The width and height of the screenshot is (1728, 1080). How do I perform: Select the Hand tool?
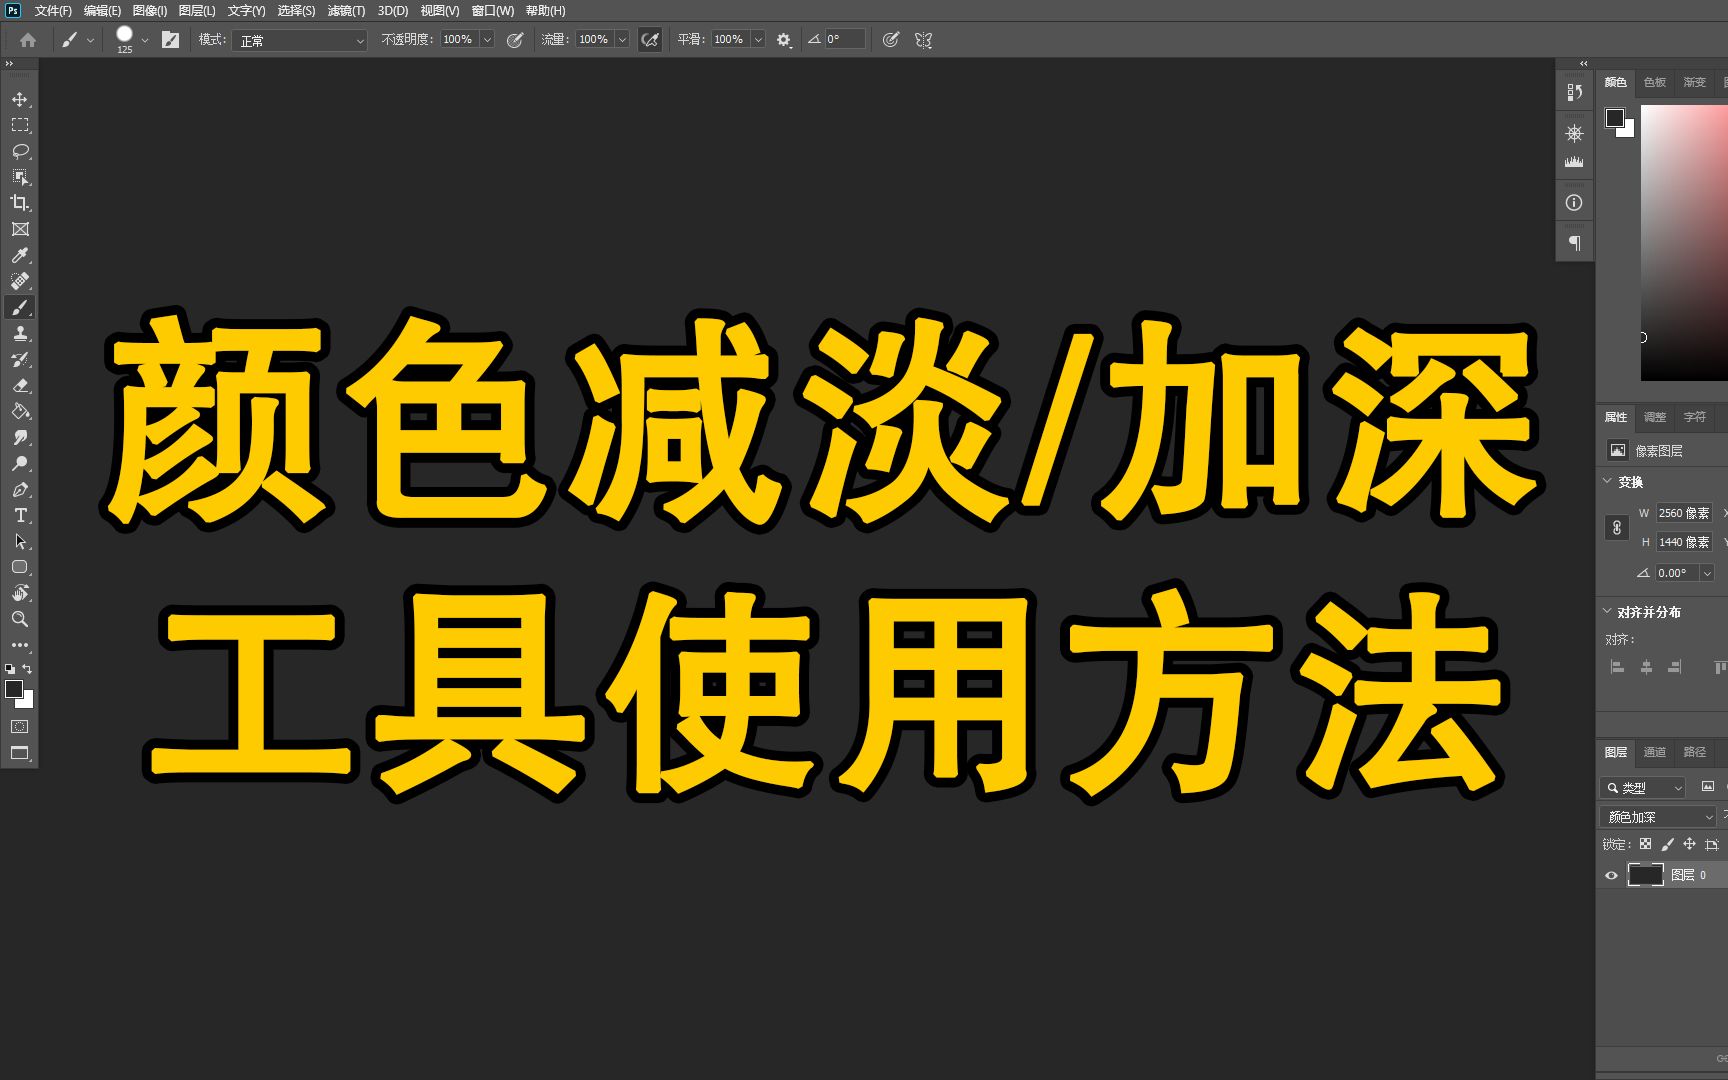coord(20,593)
